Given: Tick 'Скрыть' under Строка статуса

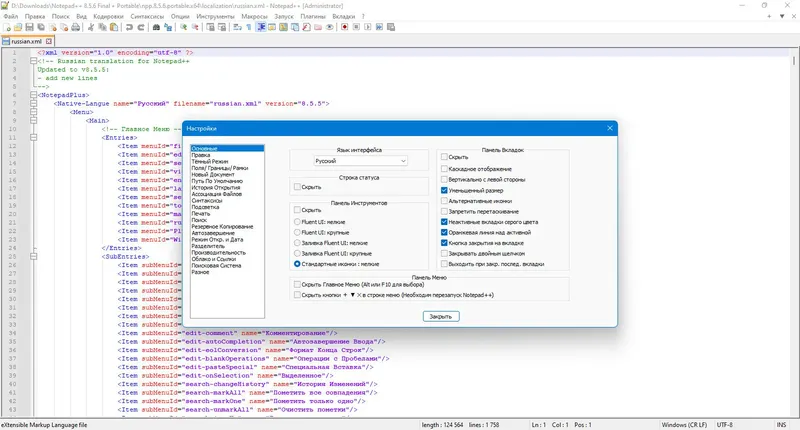Looking at the screenshot, I should pos(298,187).
